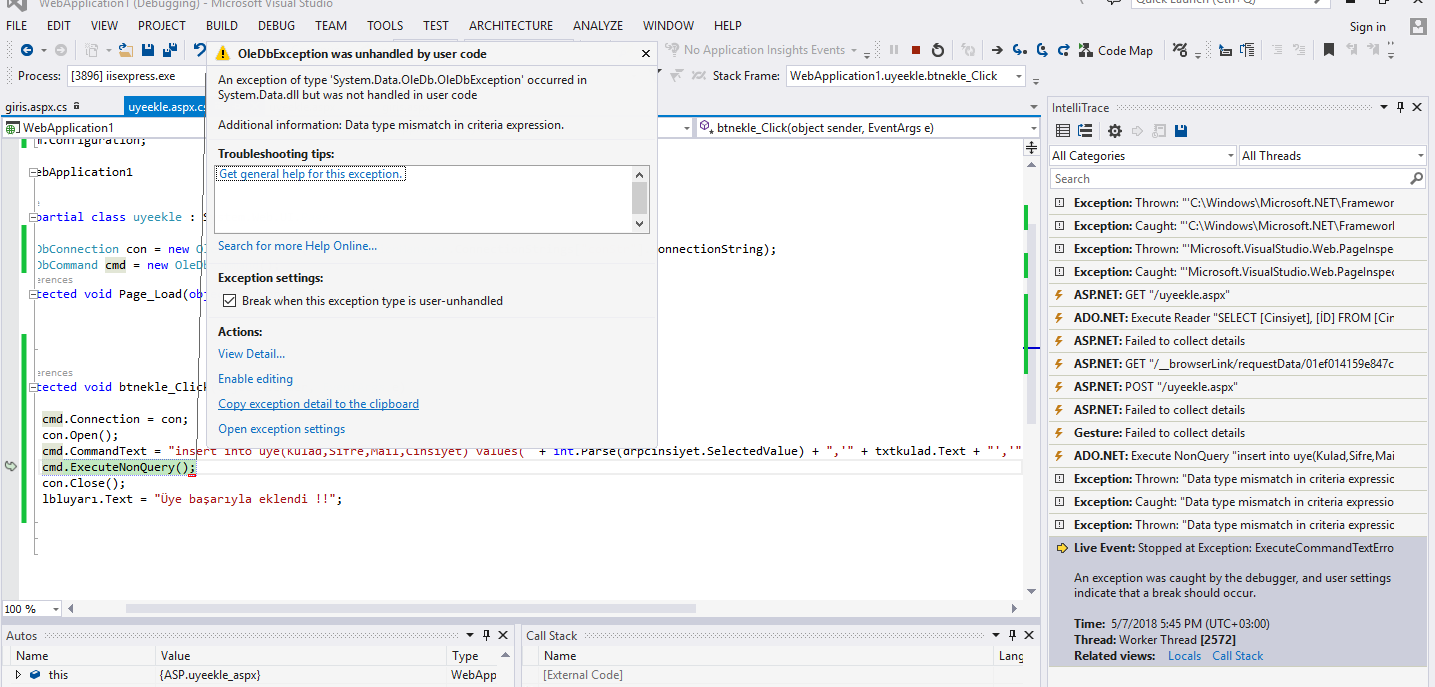Image resolution: width=1435 pixels, height=687 pixels.
Task: Pin the Autos panel
Action: [487, 635]
